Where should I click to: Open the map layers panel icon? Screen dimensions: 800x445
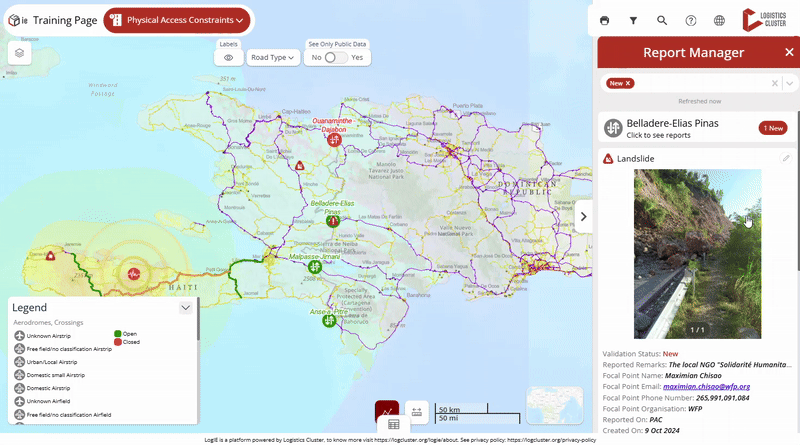[19, 53]
